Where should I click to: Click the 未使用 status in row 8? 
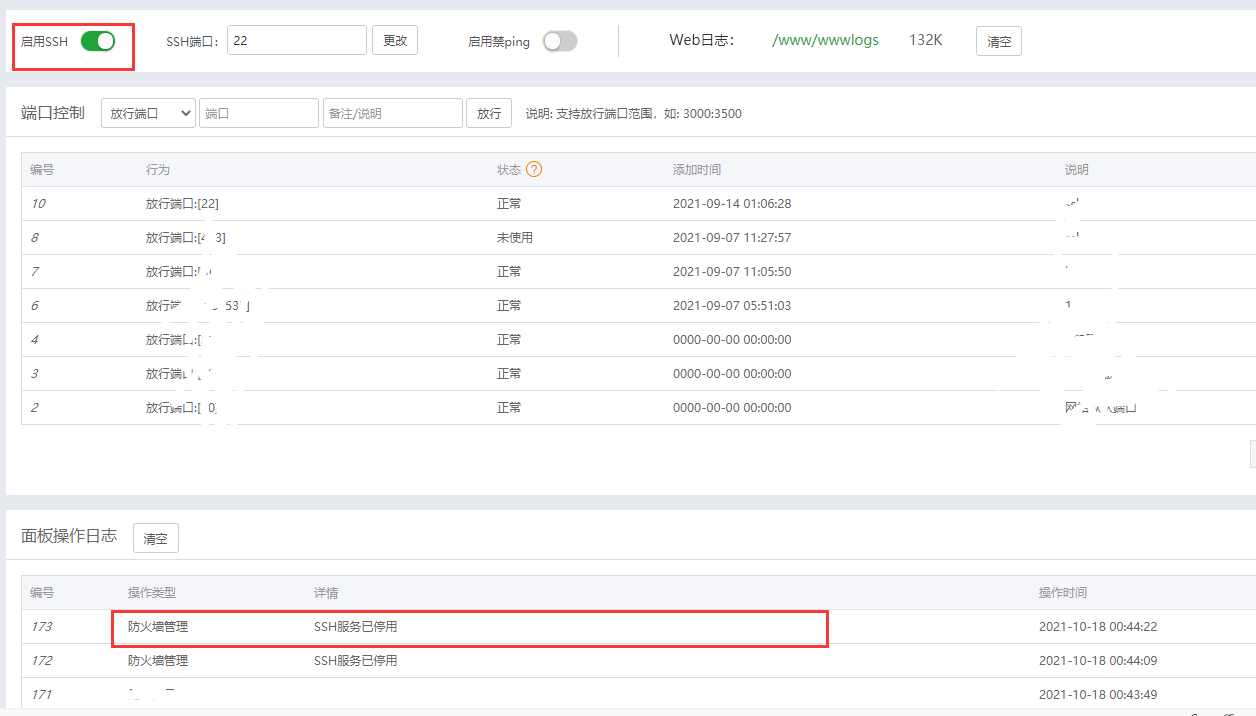pos(515,237)
